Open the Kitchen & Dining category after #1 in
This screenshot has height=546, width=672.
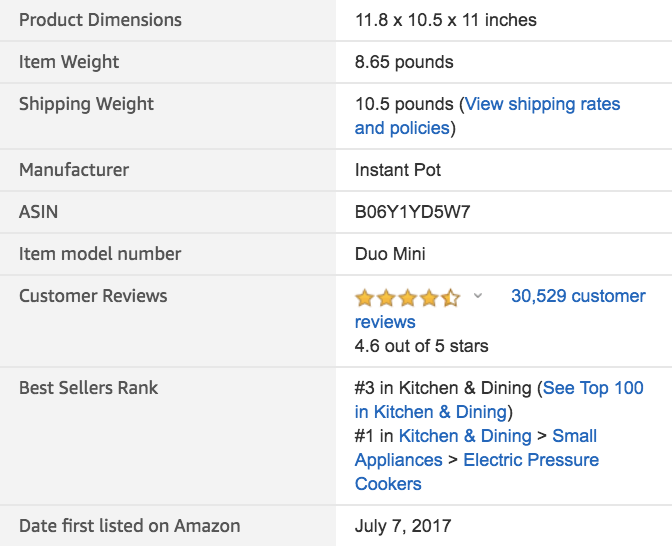(465, 436)
